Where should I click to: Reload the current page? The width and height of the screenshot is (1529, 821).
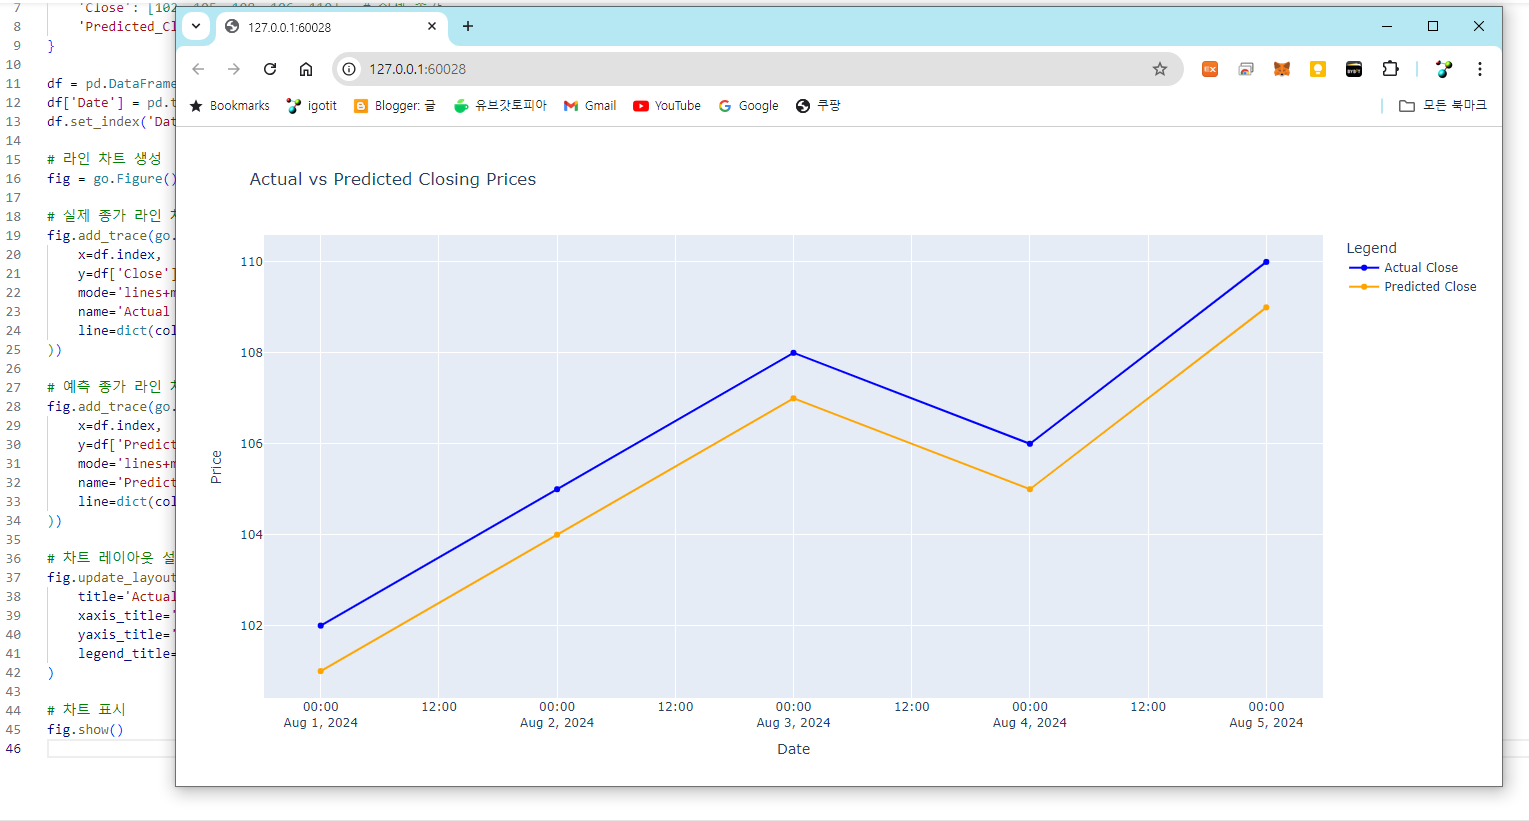[270, 69]
